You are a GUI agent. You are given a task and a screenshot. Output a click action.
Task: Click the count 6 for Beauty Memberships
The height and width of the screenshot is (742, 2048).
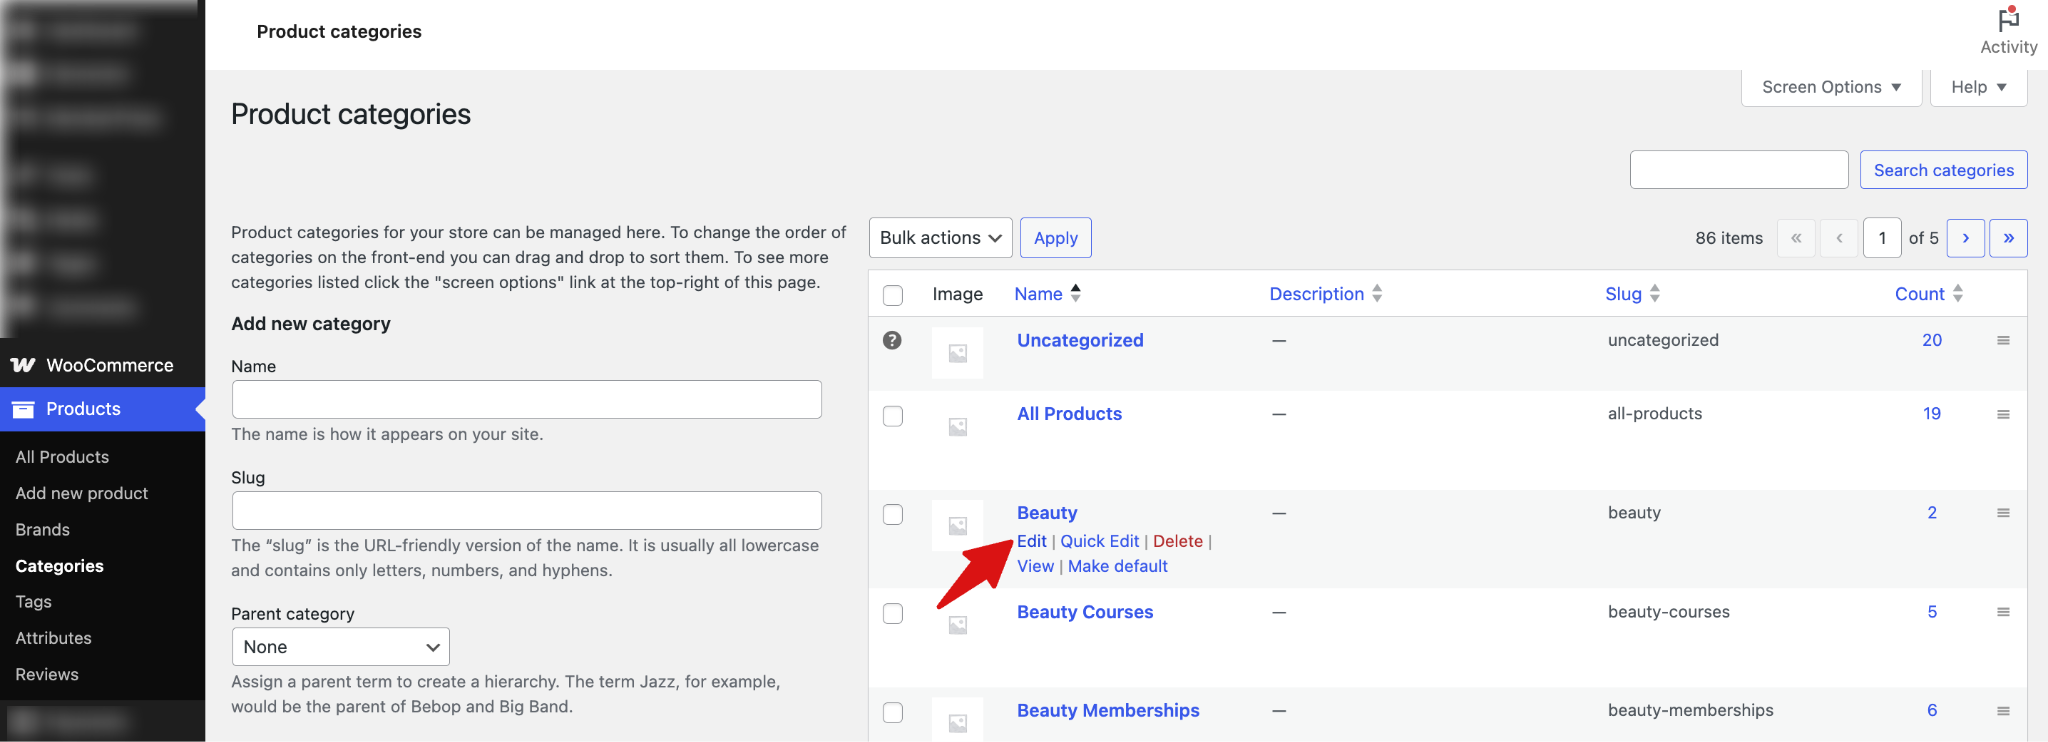click(x=1932, y=710)
